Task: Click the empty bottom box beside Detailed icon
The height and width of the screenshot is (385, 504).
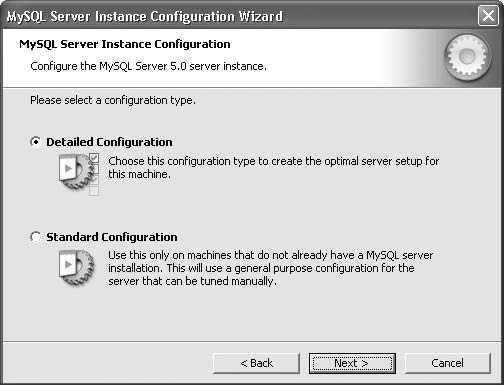Action: (94, 191)
